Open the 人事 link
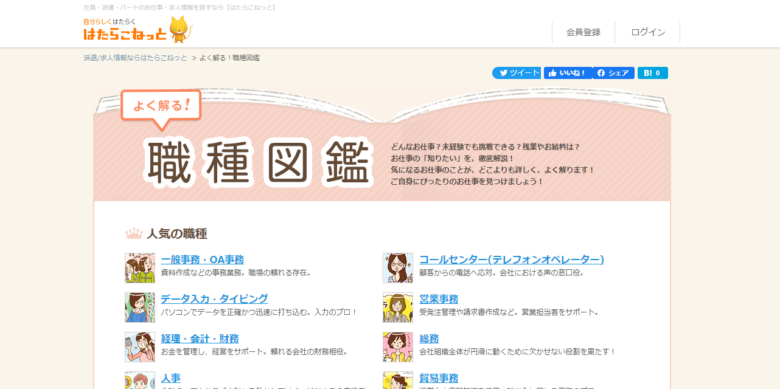780x389 pixels. 171,378
